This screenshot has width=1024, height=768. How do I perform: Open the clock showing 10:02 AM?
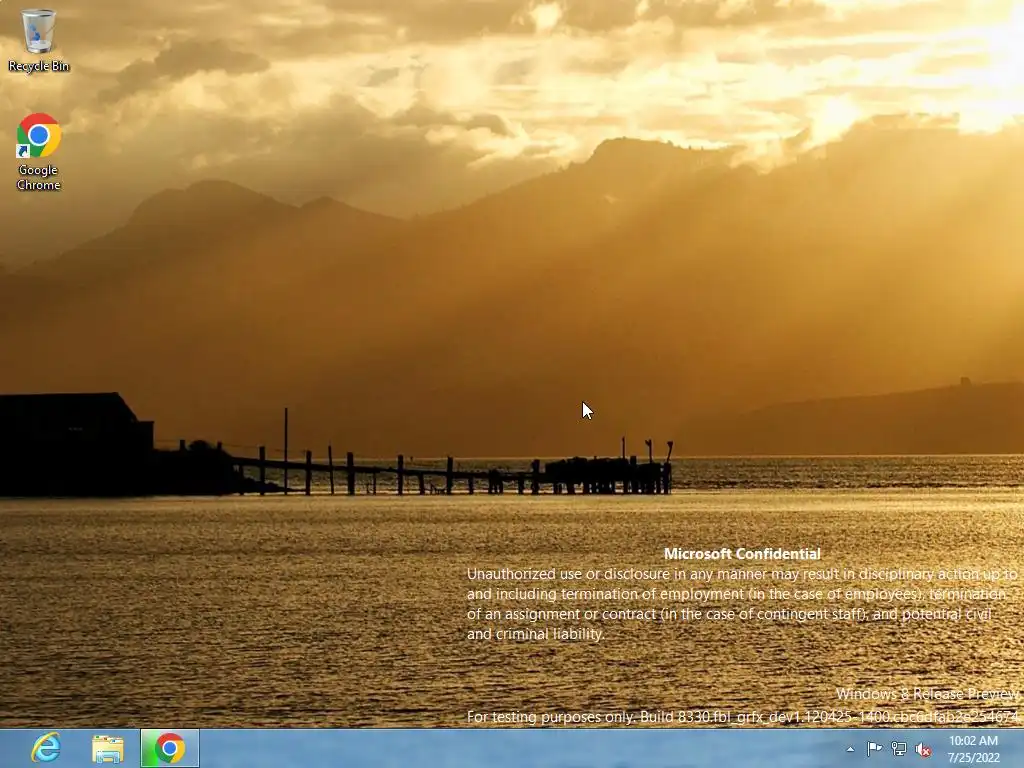pos(973,741)
